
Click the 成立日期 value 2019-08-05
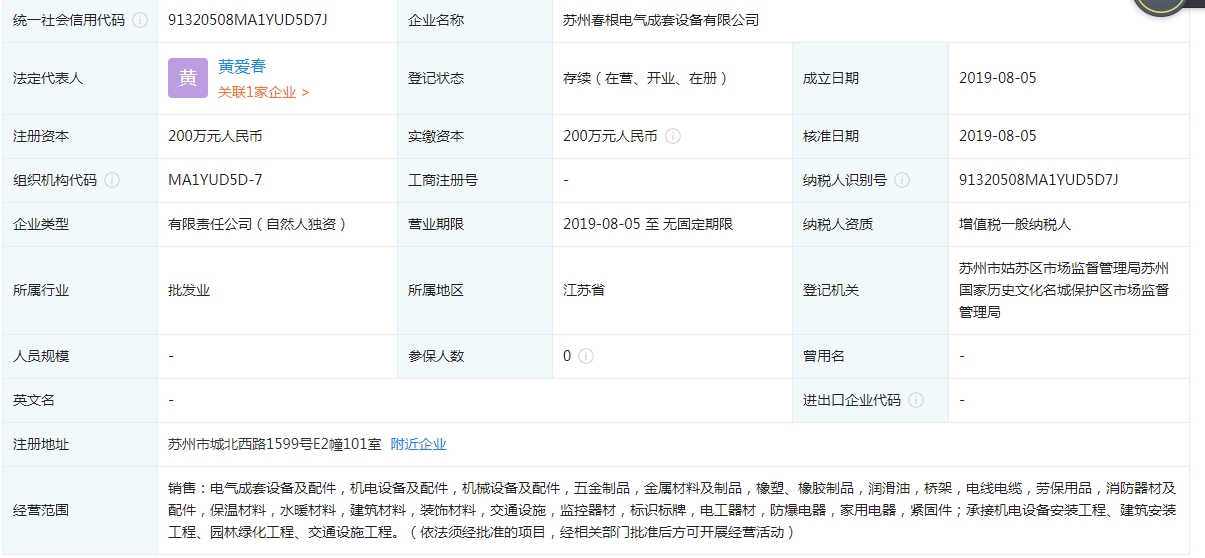997,78
